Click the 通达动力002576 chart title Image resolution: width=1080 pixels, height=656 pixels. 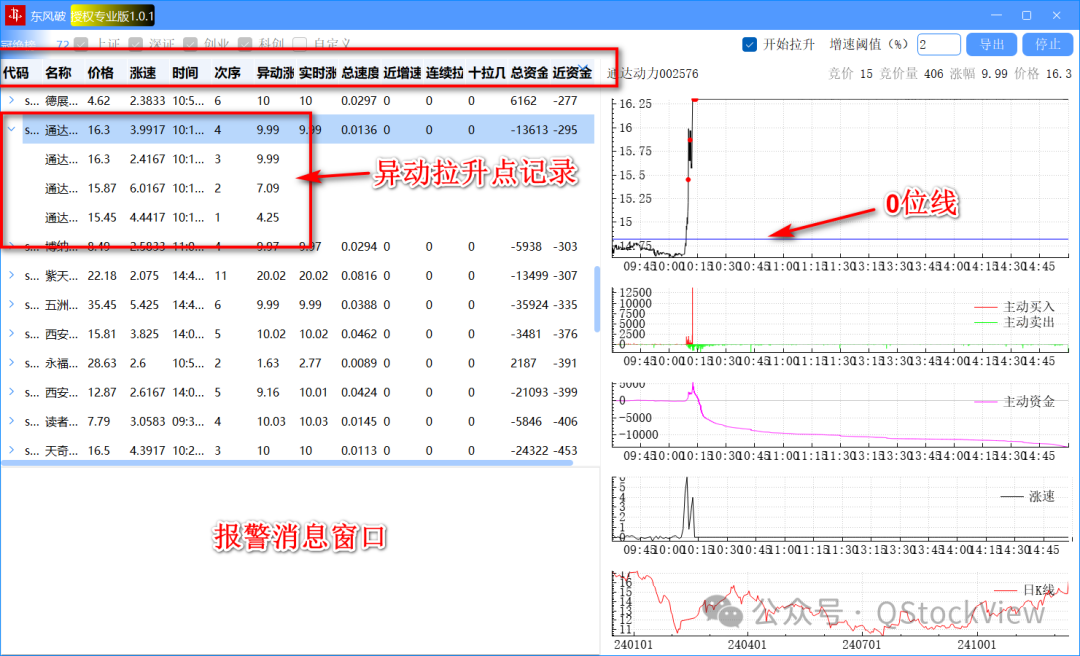(652, 74)
